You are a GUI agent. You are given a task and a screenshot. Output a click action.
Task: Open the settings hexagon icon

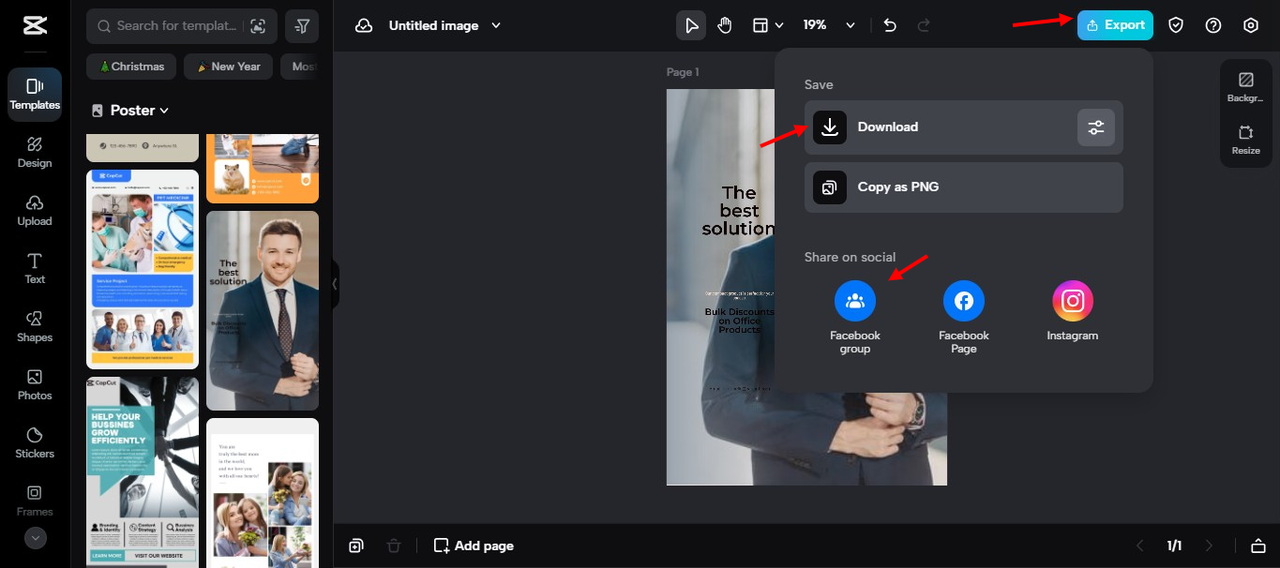click(1251, 26)
